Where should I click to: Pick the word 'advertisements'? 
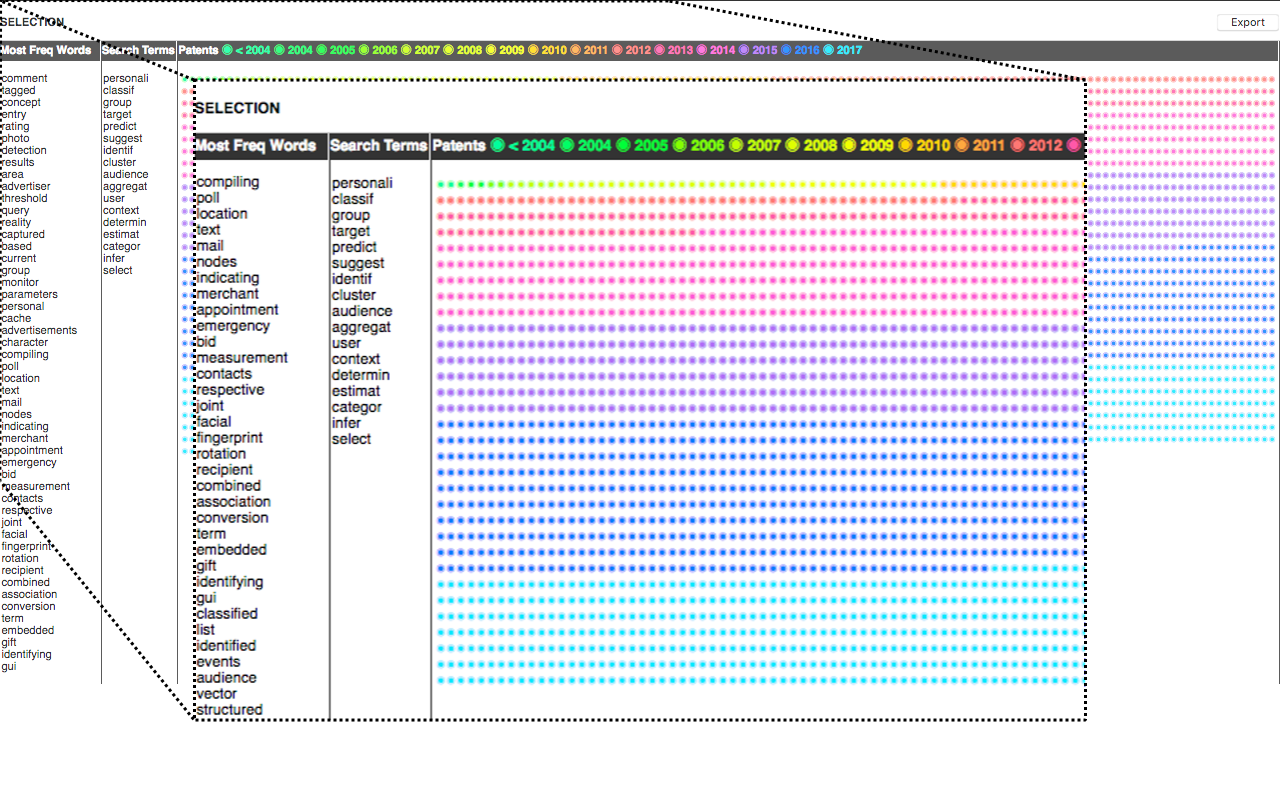tap(39, 330)
